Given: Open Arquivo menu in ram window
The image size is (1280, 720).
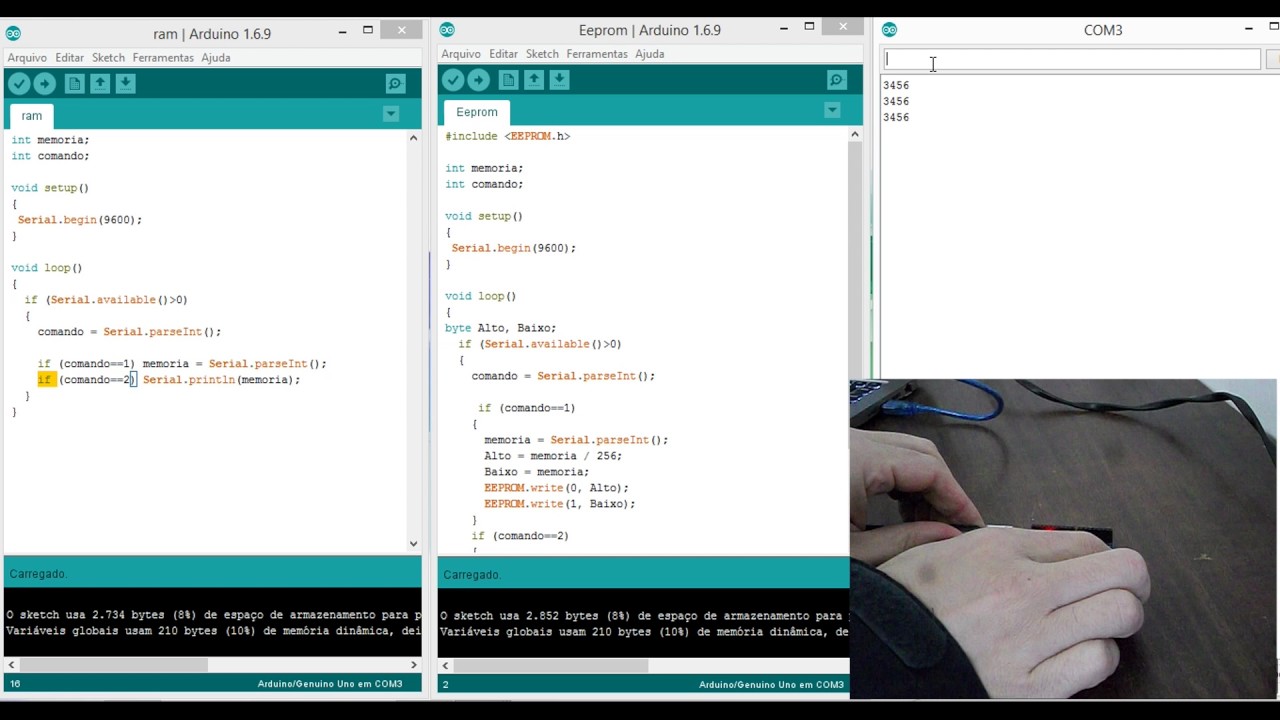Looking at the screenshot, I should tap(27, 58).
